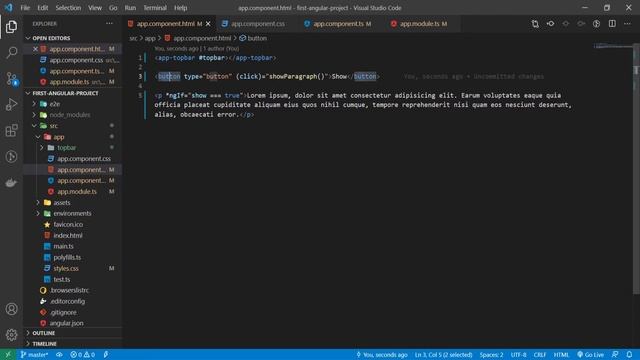This screenshot has height=360, width=640.
Task: Open the Selection menu
Action: click(x=68, y=8)
